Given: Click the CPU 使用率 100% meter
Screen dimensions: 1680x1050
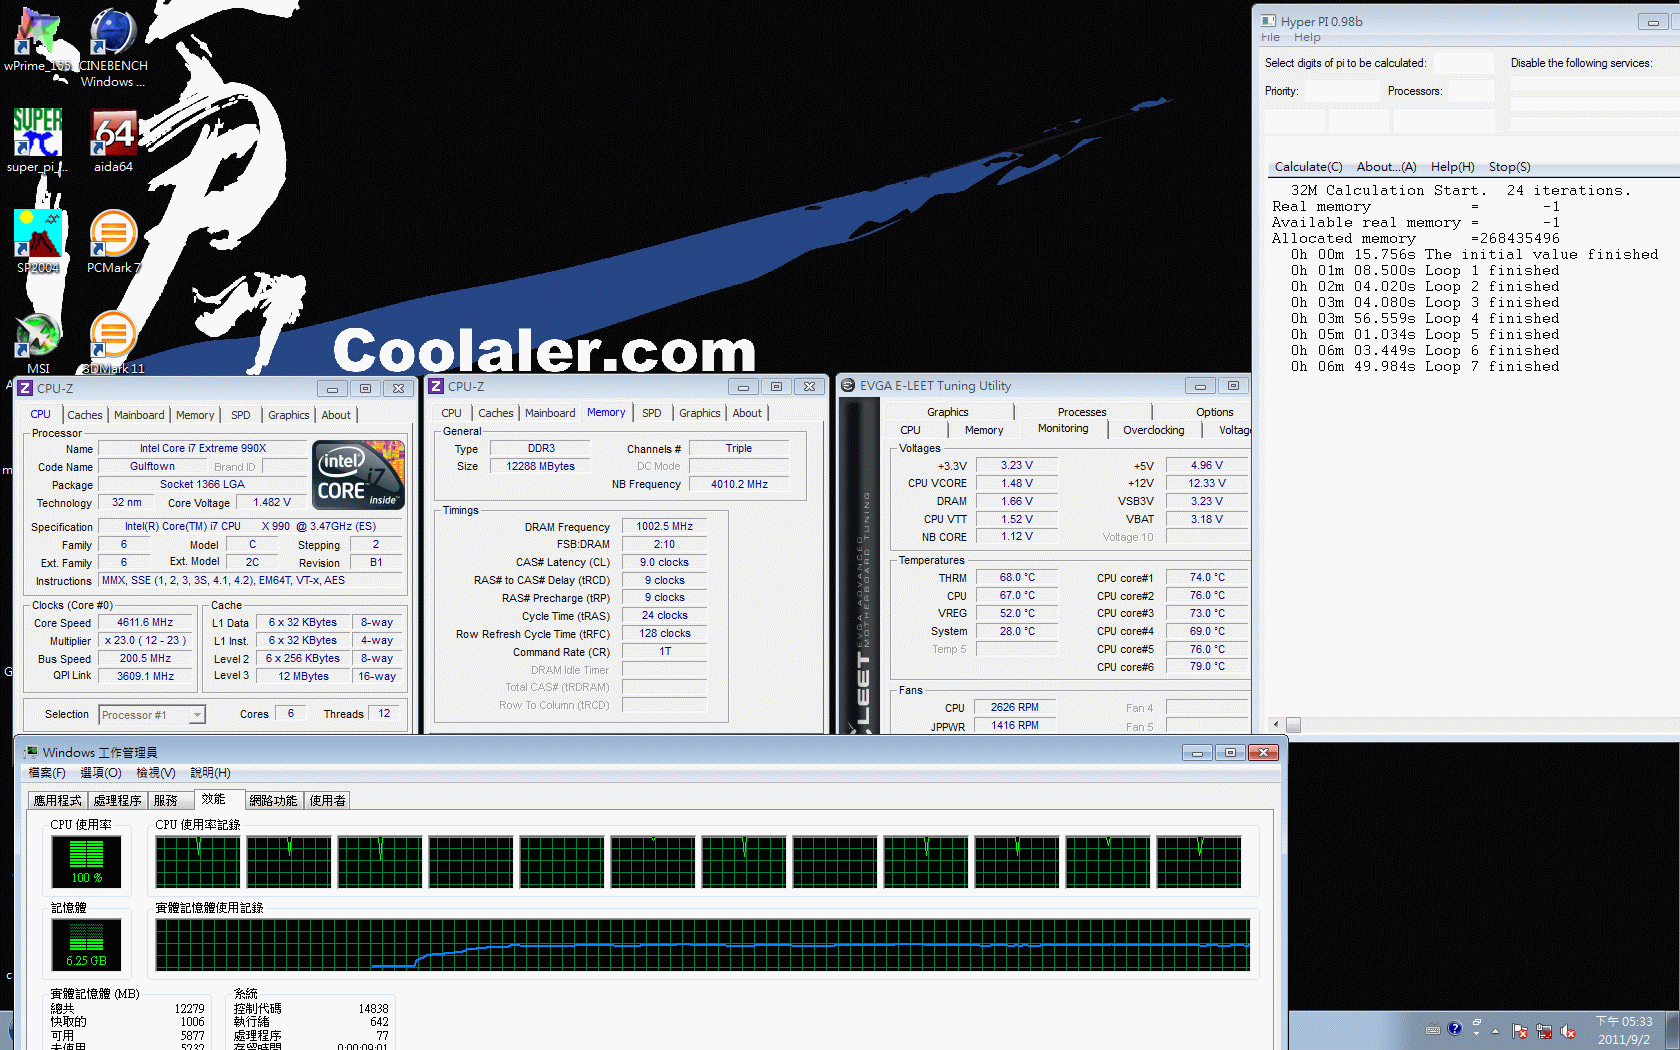Looking at the screenshot, I should [86, 862].
